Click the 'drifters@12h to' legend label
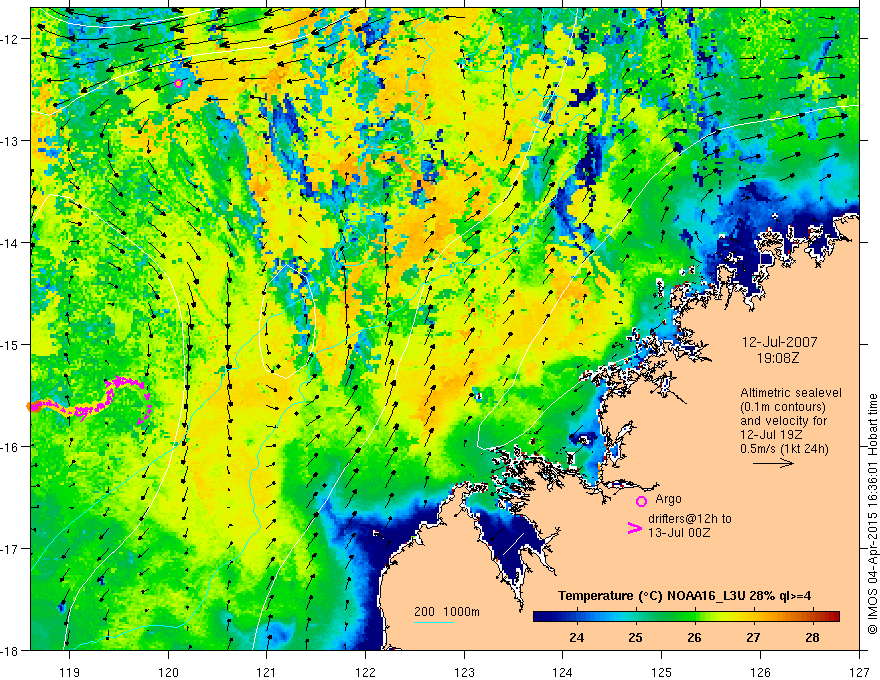Screen dimensions: 880x680 pos(690,519)
